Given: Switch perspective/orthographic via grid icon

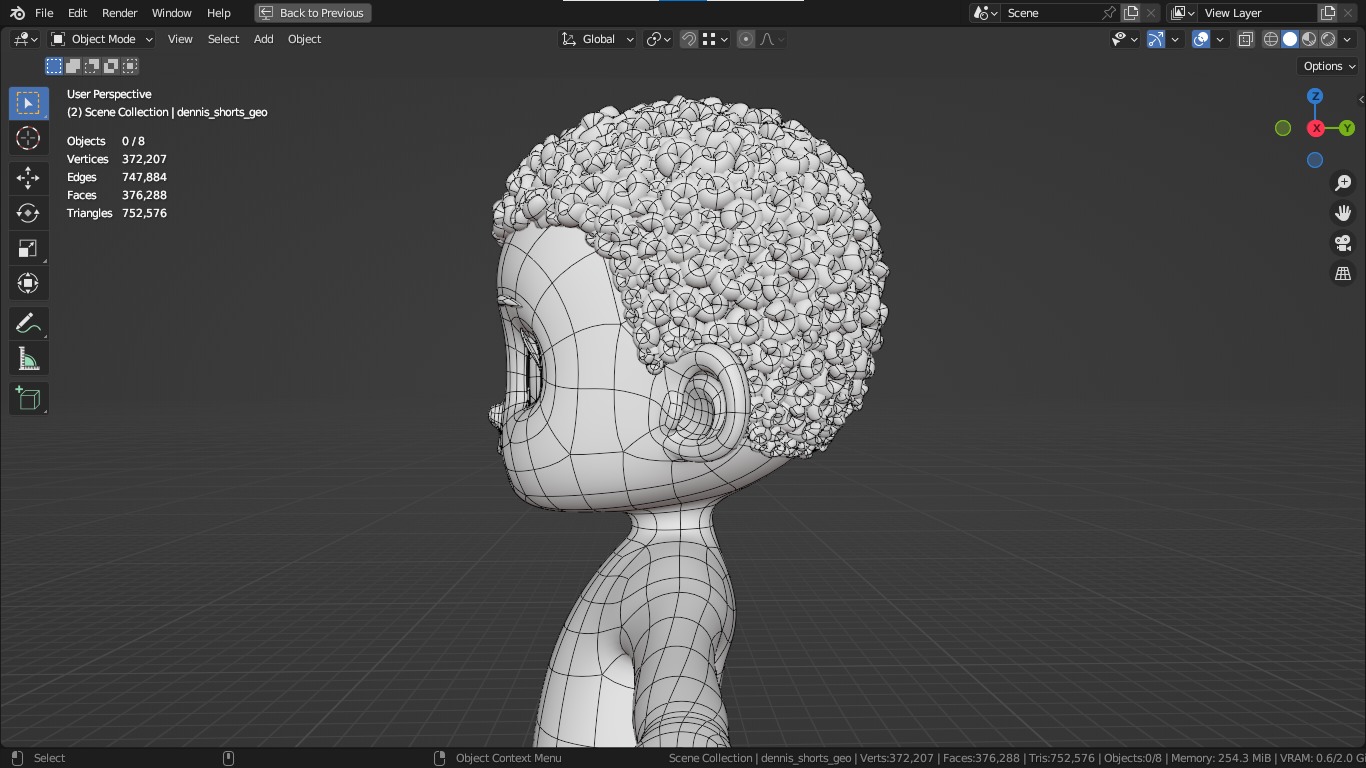Looking at the screenshot, I should 1343,273.
